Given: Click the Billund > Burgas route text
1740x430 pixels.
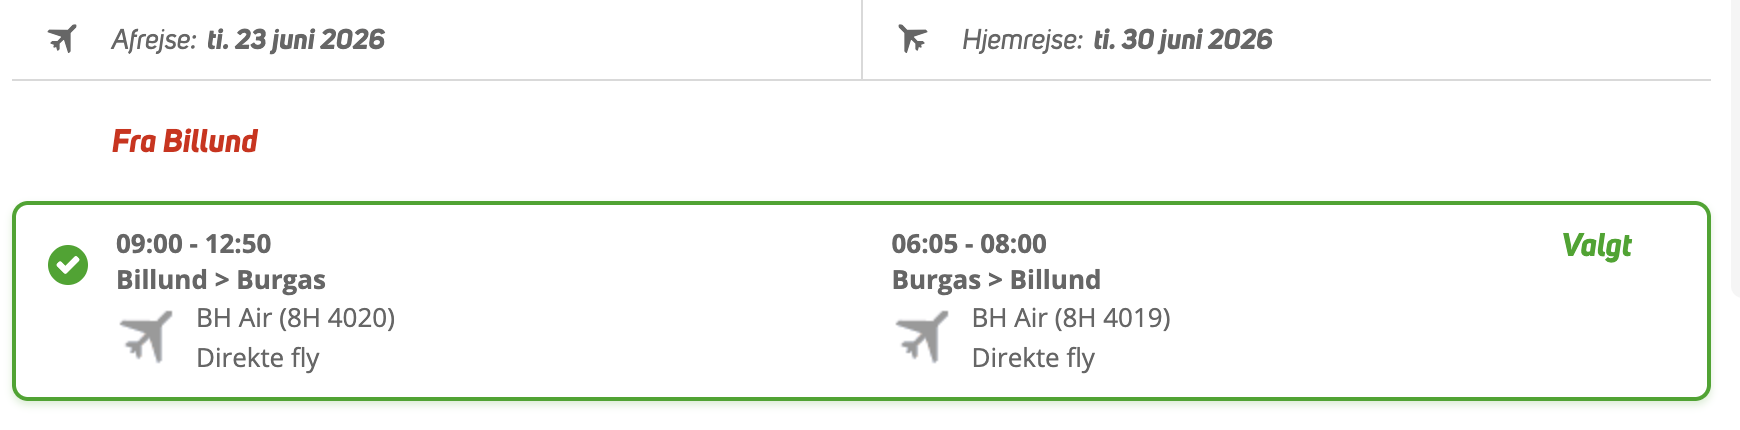Looking at the screenshot, I should (x=221, y=280).
